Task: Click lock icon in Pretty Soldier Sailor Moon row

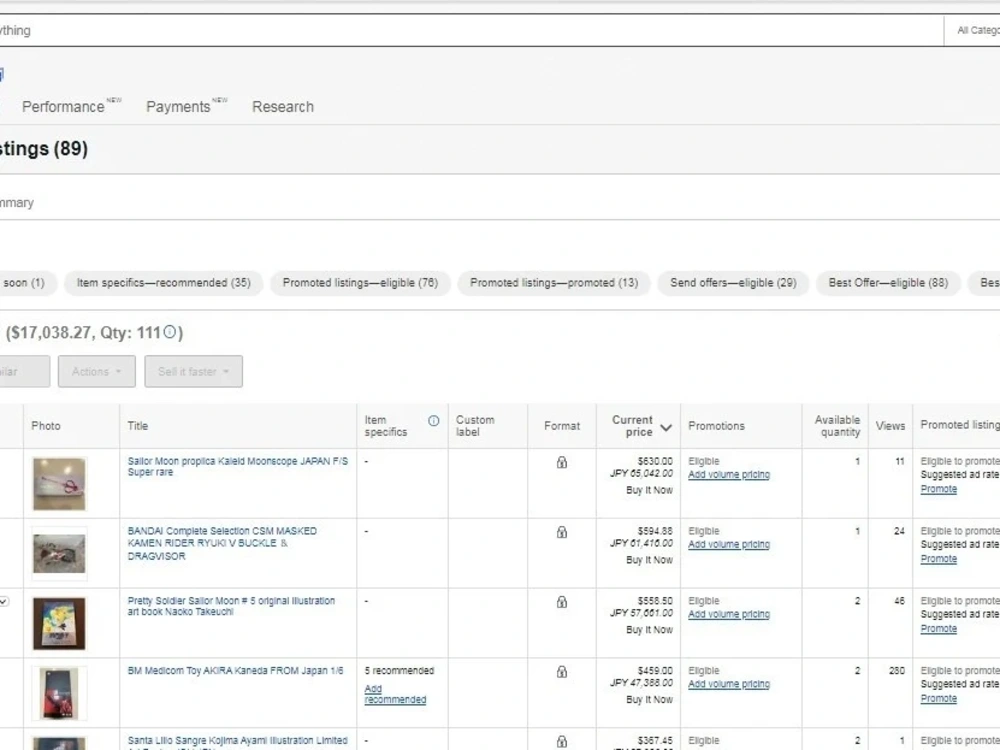Action: (x=562, y=602)
